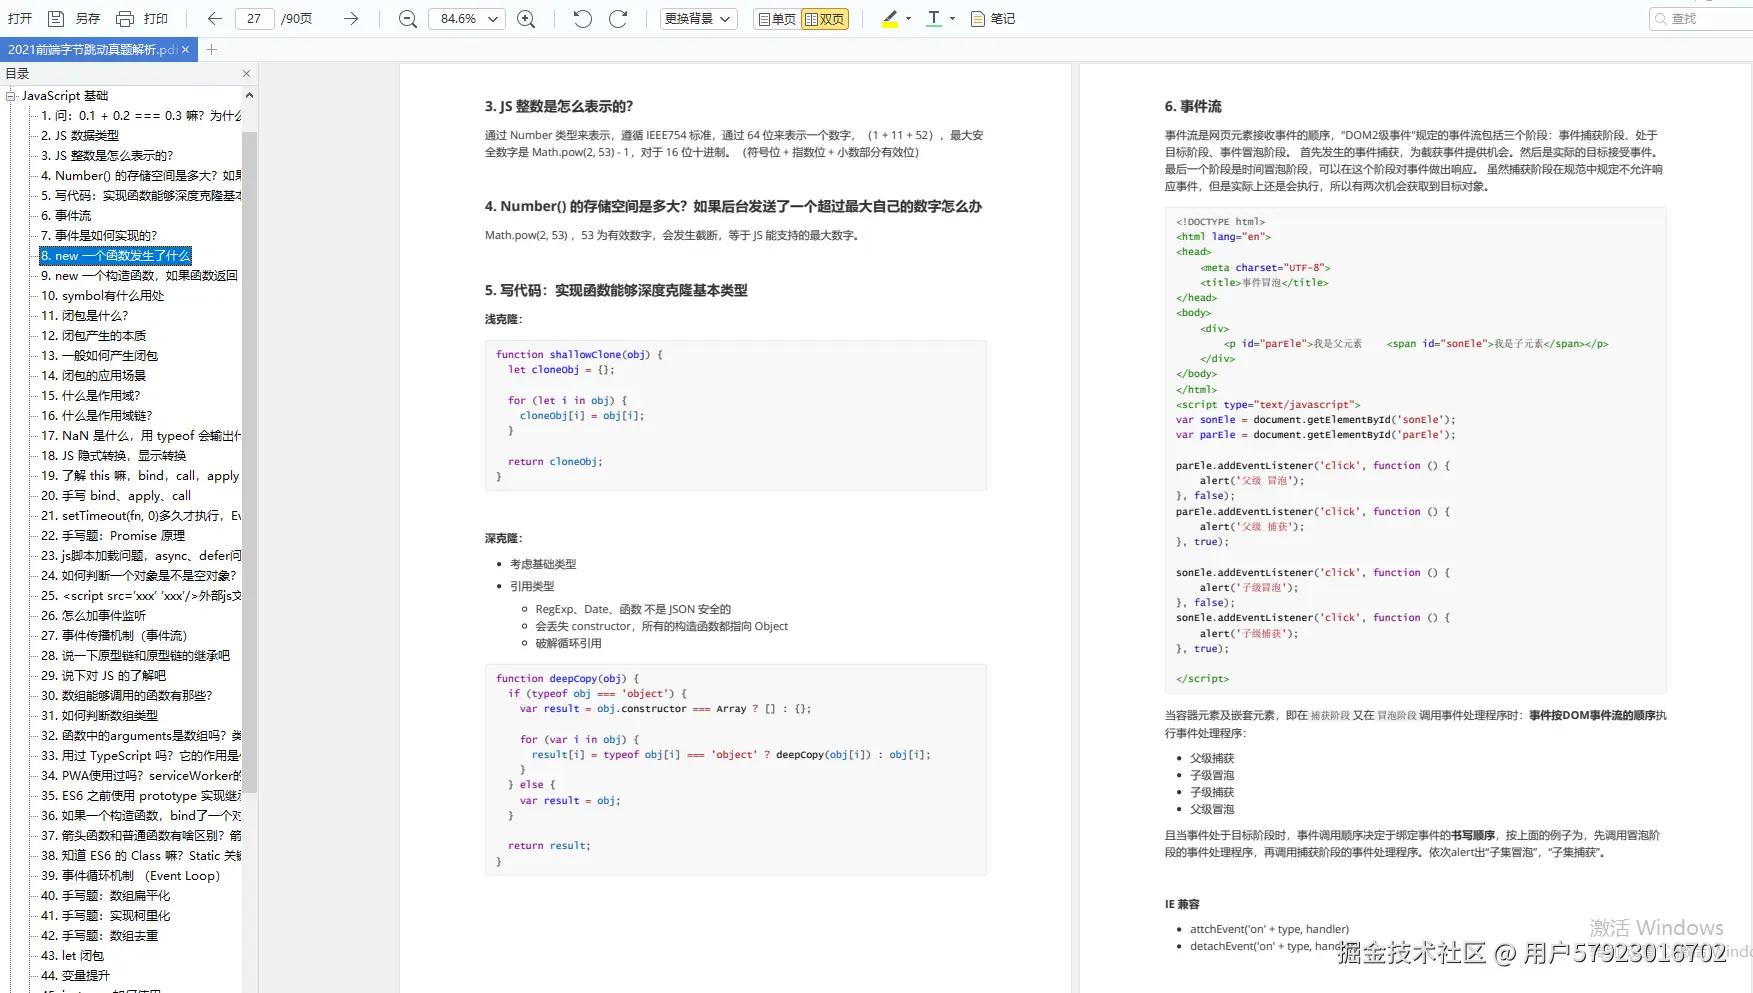Click the page number field showing 27
Image resolution: width=1753 pixels, height=993 pixels.
click(255, 18)
